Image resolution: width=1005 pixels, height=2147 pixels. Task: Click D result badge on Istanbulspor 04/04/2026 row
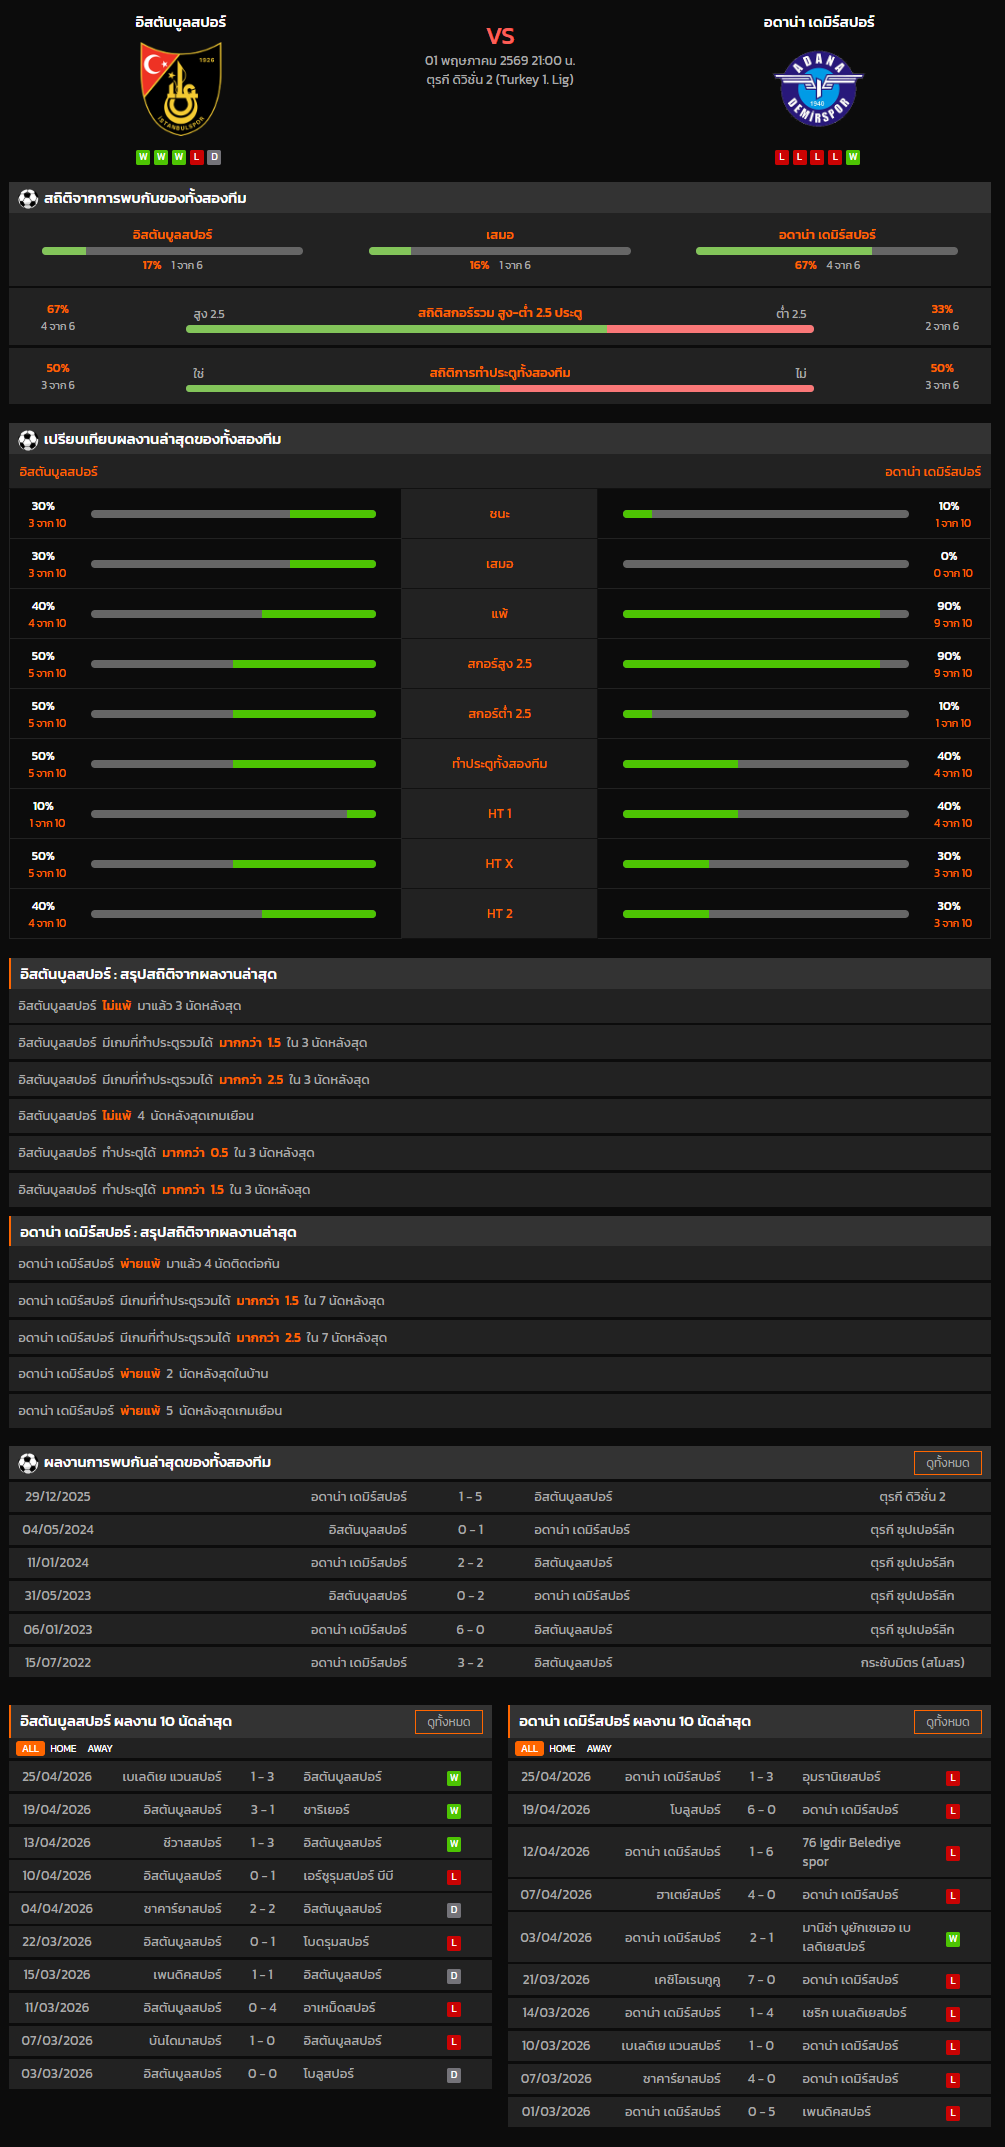[454, 1910]
